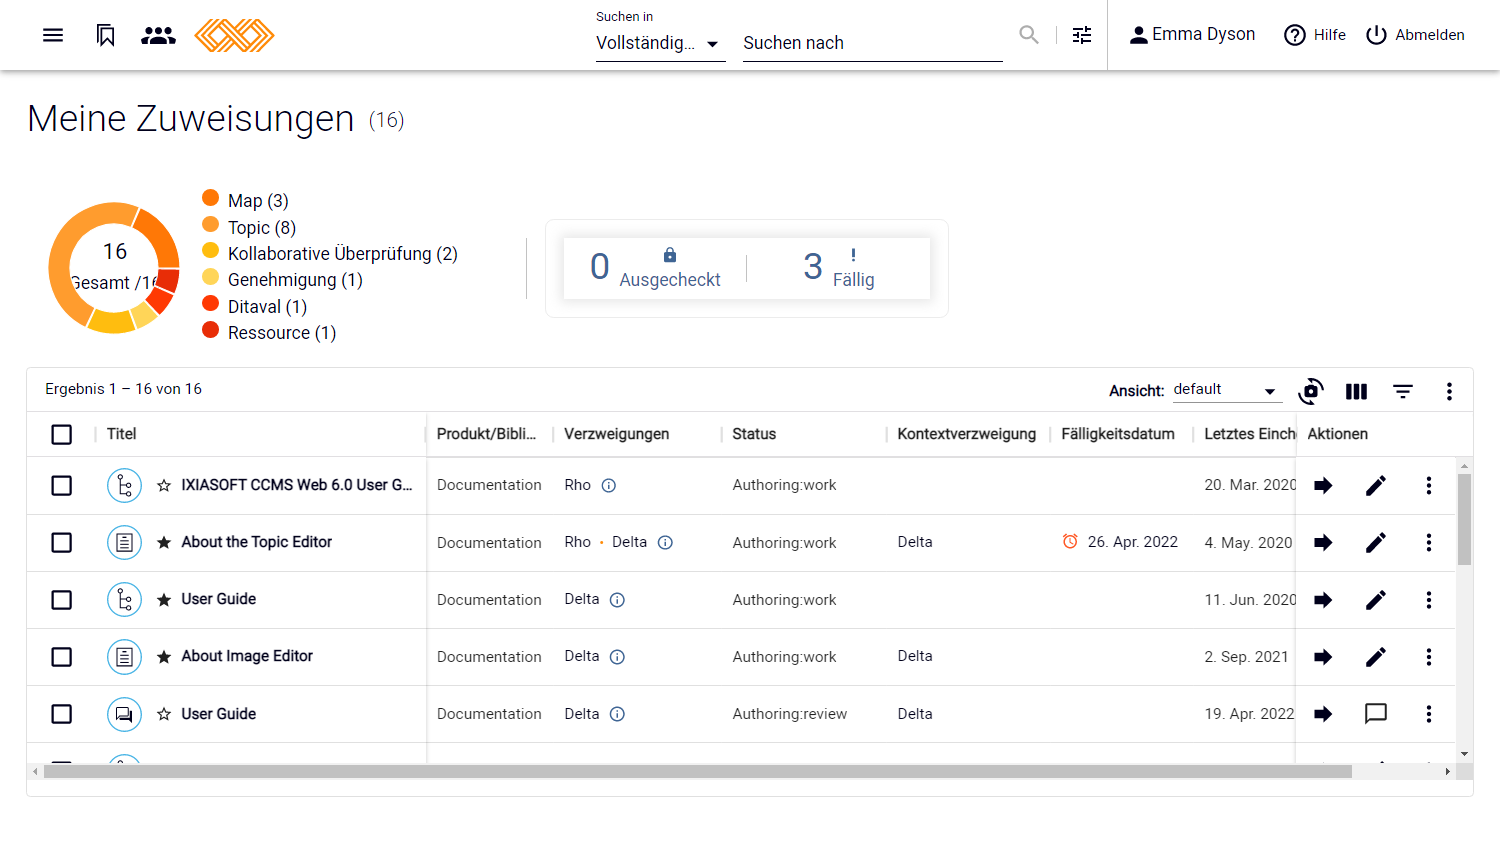Select Ressource (1) legend entry
This screenshot has width=1500, height=850.
(282, 333)
